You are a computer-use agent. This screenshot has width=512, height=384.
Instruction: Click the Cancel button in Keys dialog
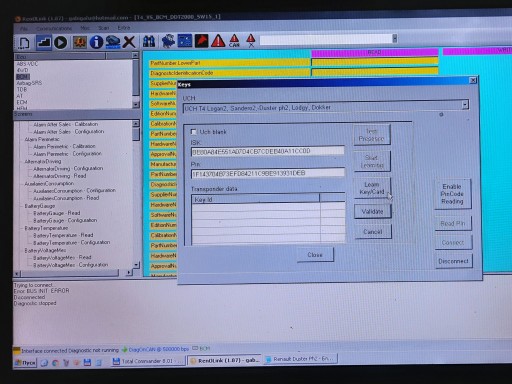pyautogui.click(x=373, y=232)
